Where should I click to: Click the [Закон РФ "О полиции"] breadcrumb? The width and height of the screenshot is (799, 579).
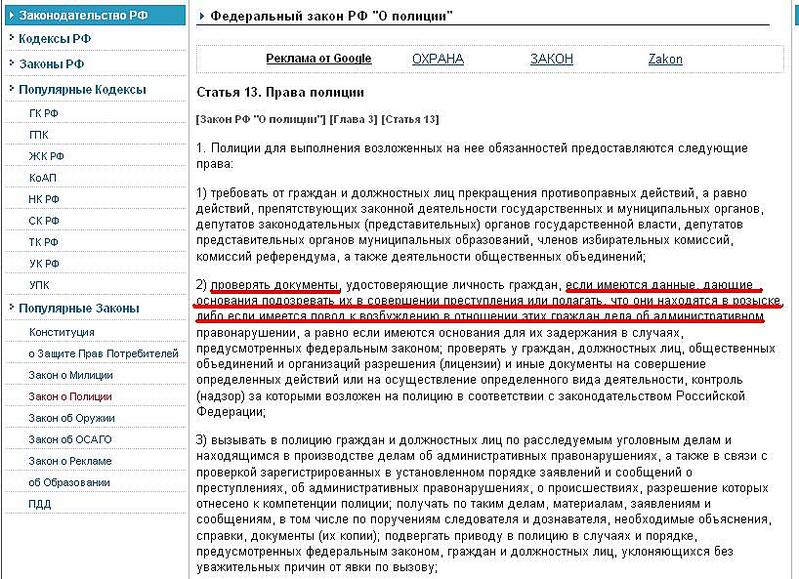click(263, 119)
